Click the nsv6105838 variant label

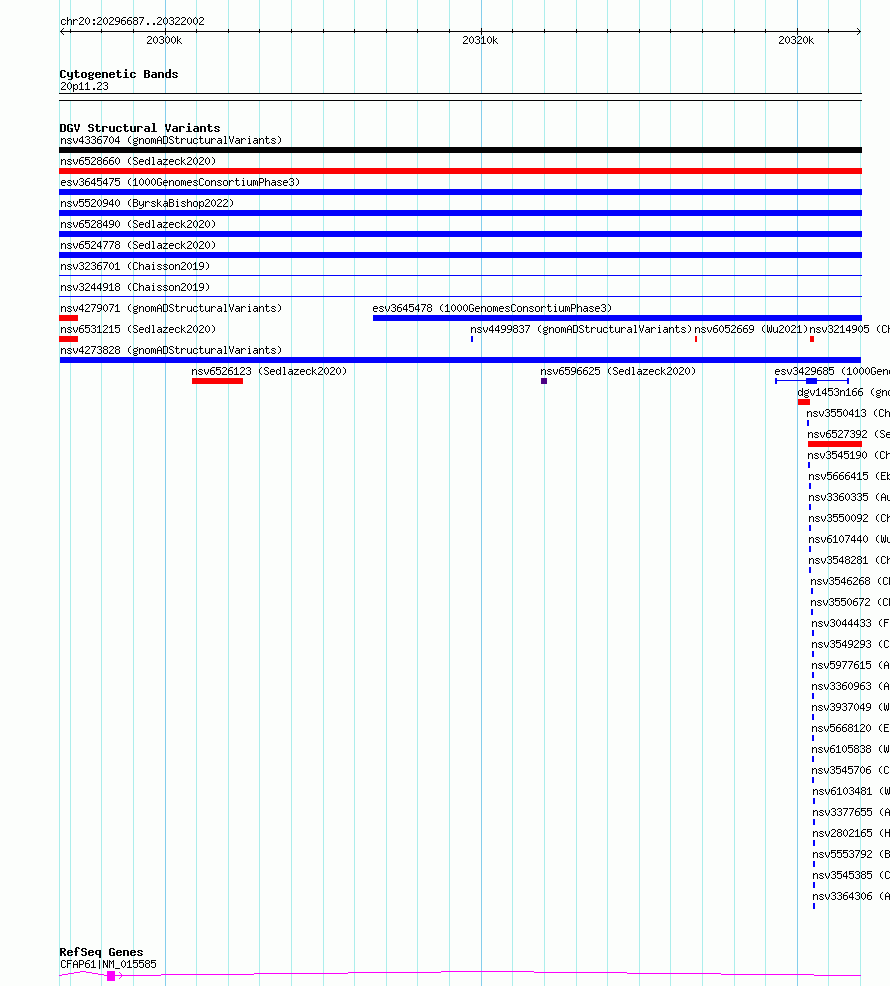coord(850,749)
